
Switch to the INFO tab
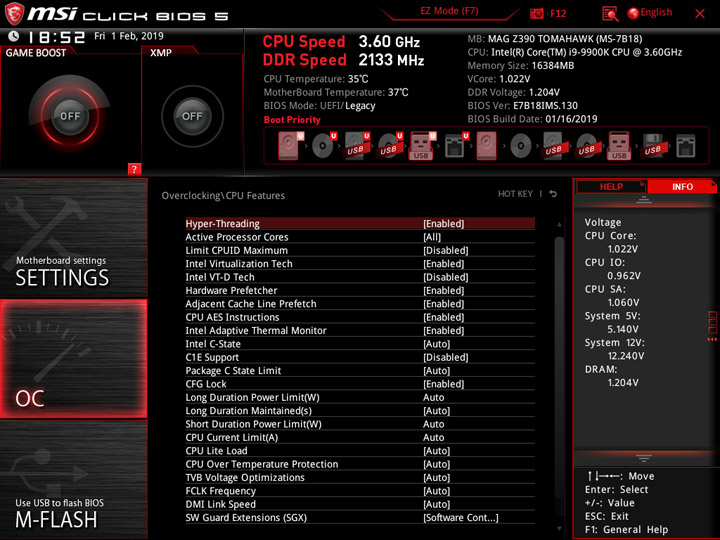(682, 186)
